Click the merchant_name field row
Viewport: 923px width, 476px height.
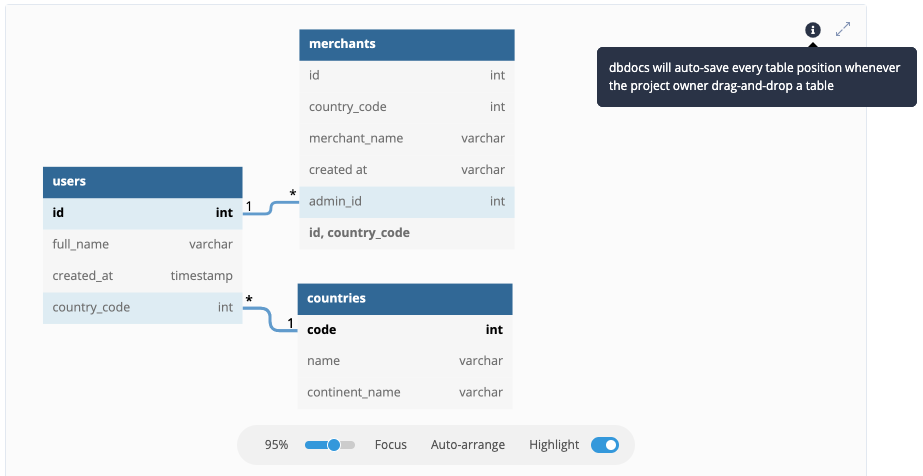click(407, 138)
